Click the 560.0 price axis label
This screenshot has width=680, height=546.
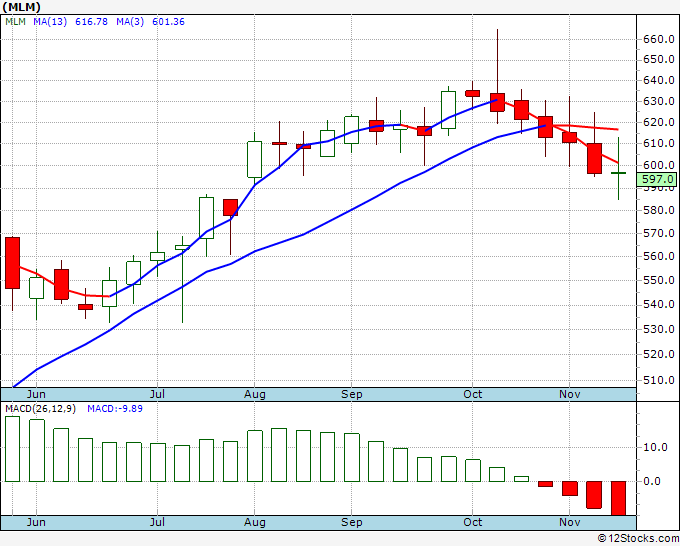point(659,256)
